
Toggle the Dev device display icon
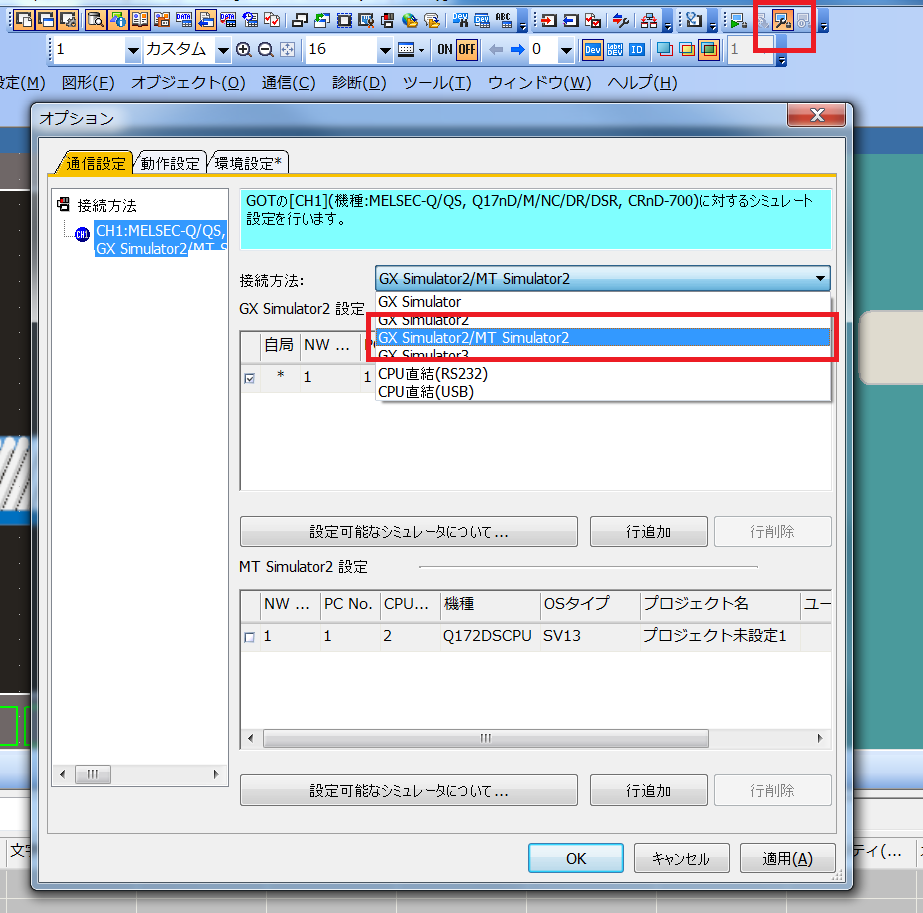(593, 50)
